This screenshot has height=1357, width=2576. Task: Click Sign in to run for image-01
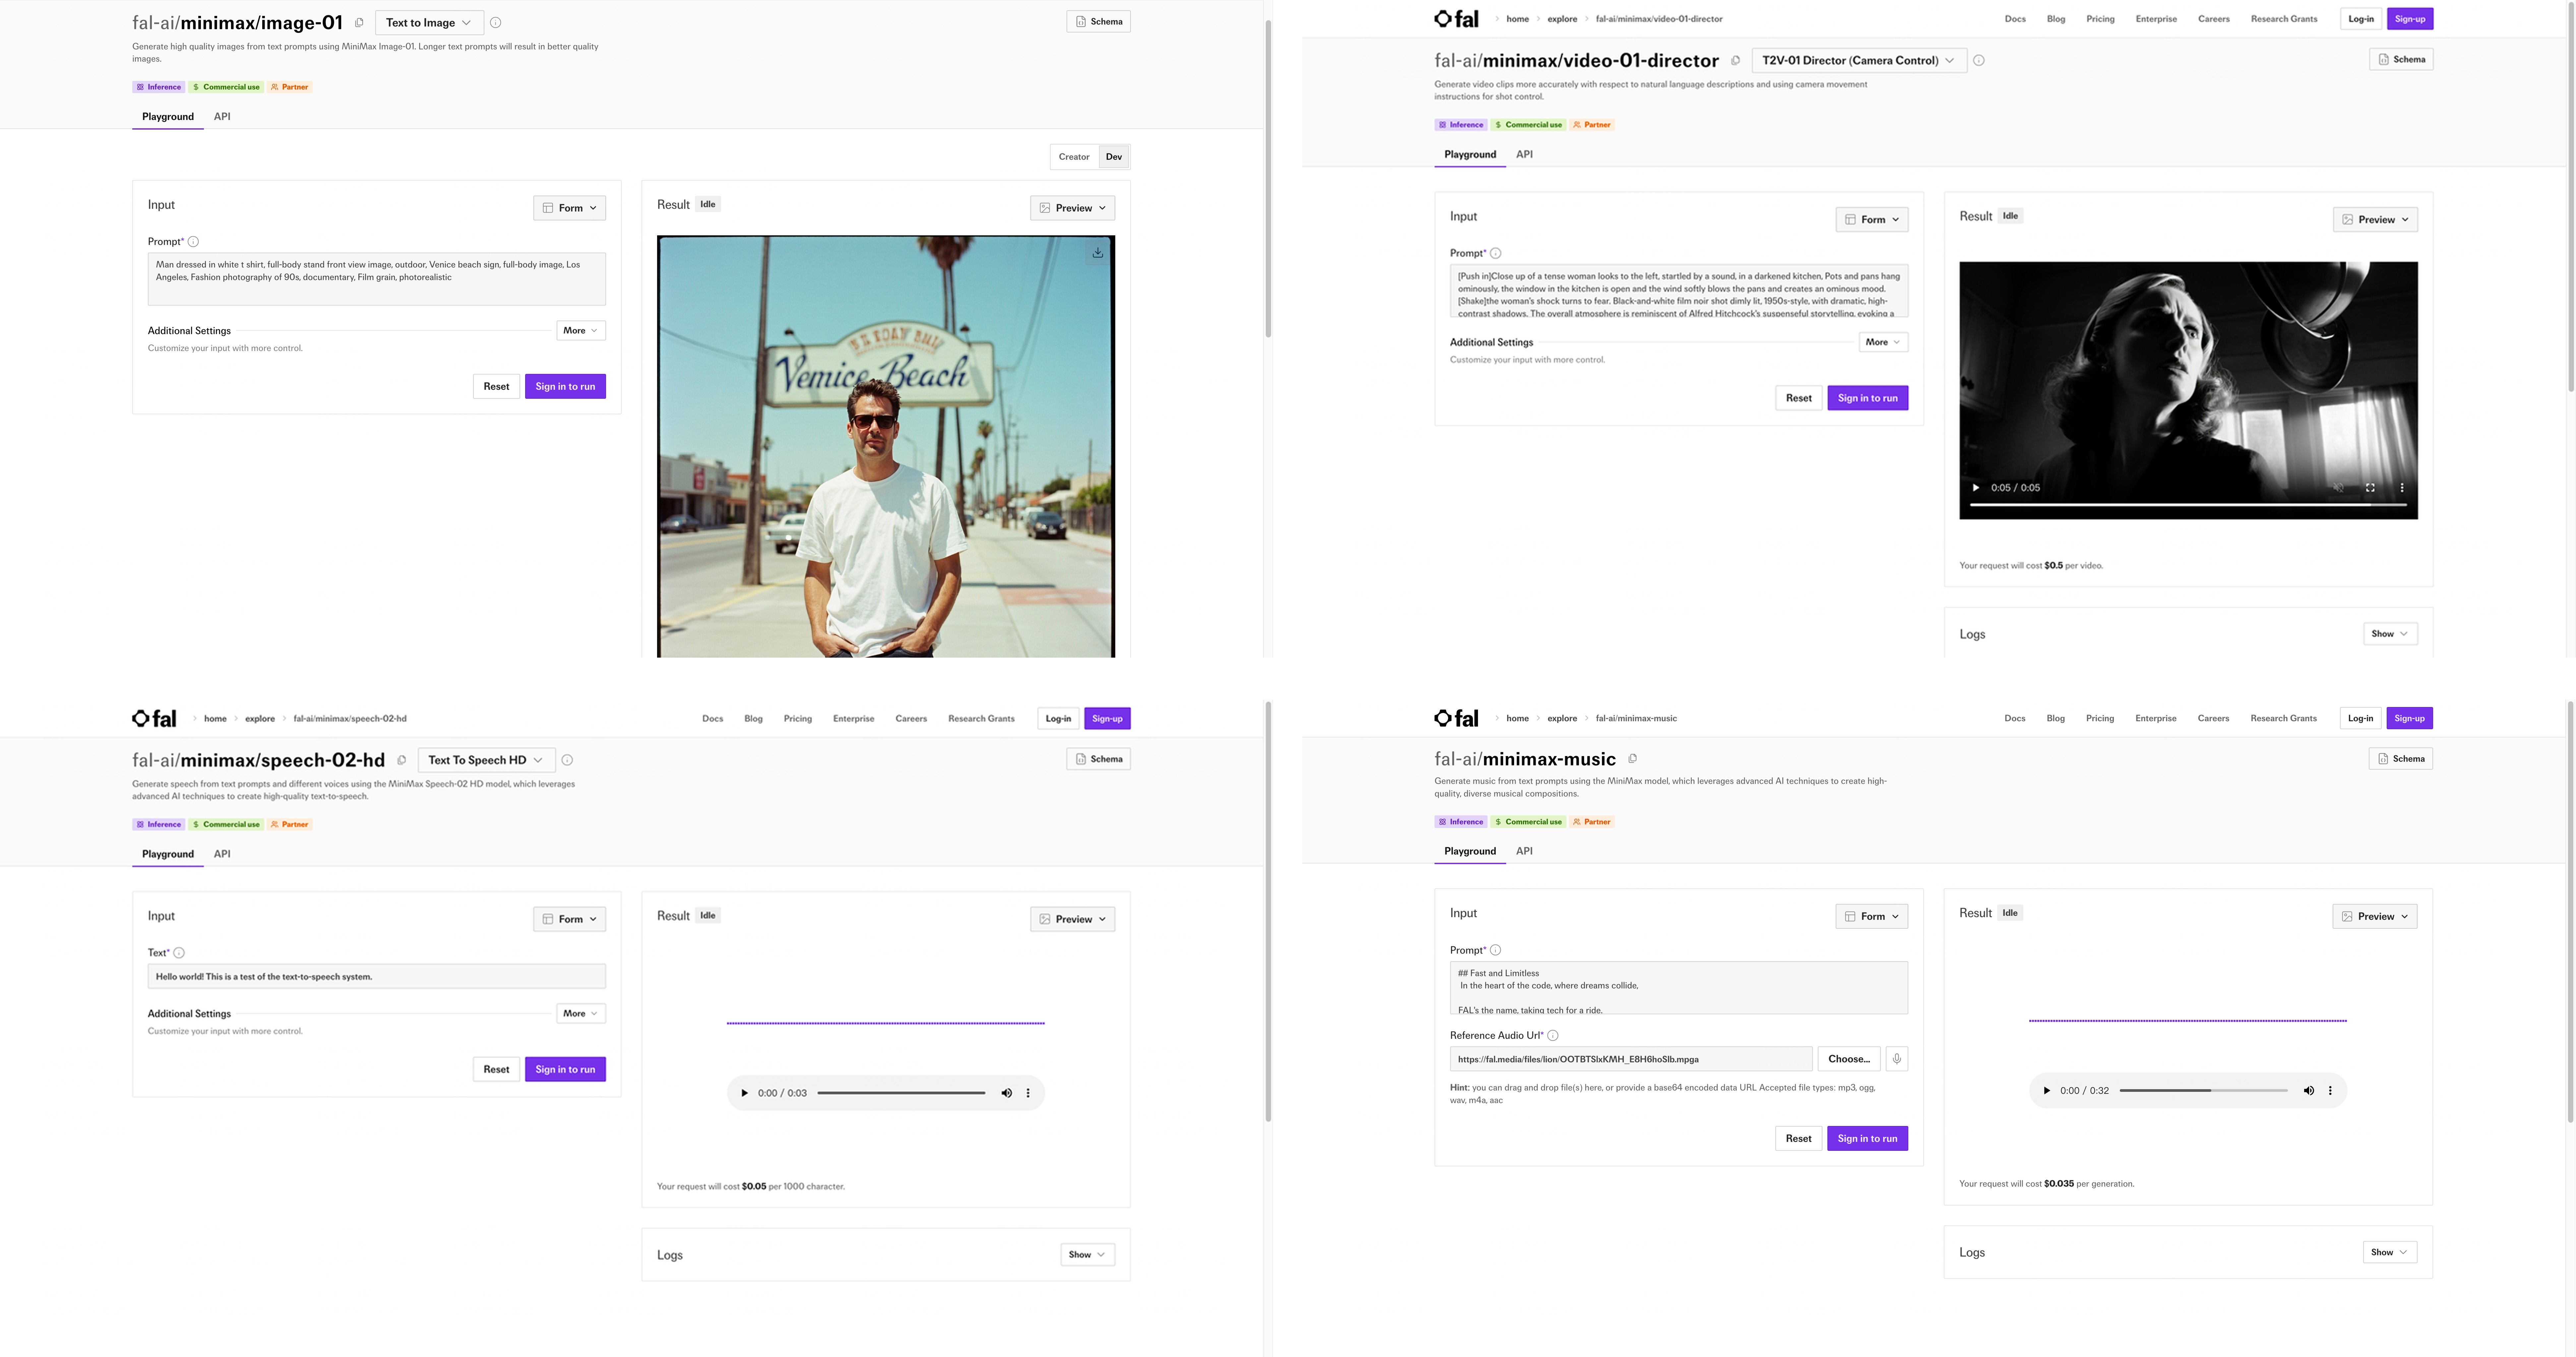point(565,387)
